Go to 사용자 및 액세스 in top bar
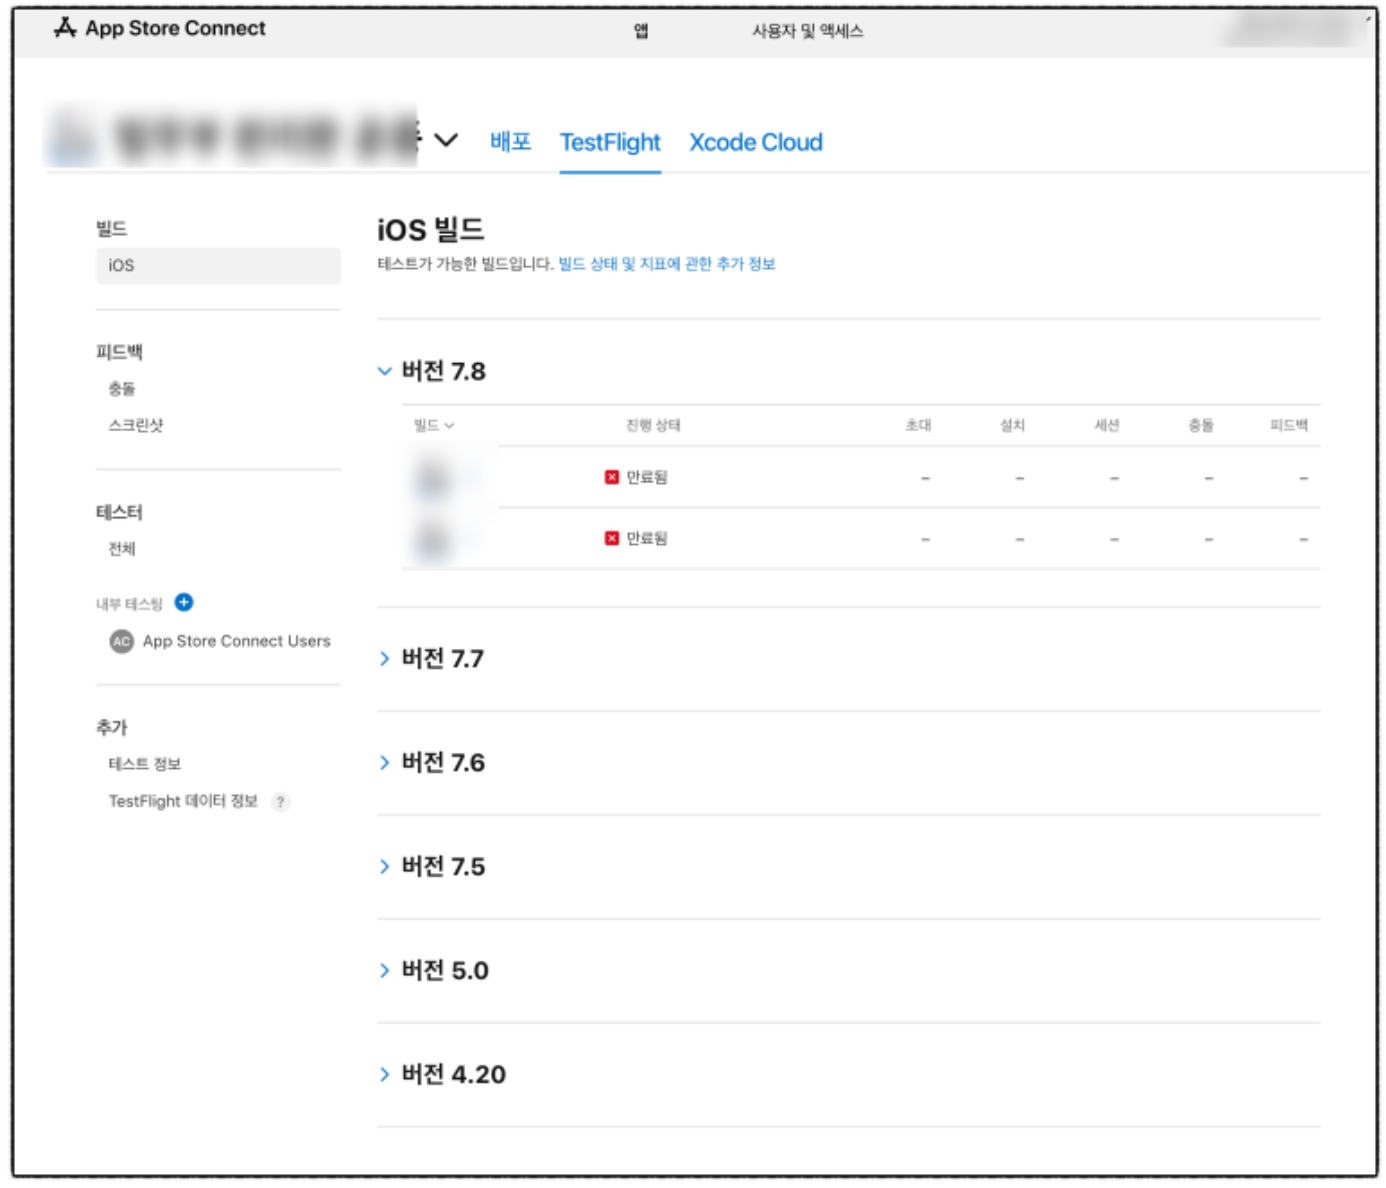The height and width of the screenshot is (1188, 1386). pyautogui.click(x=808, y=31)
